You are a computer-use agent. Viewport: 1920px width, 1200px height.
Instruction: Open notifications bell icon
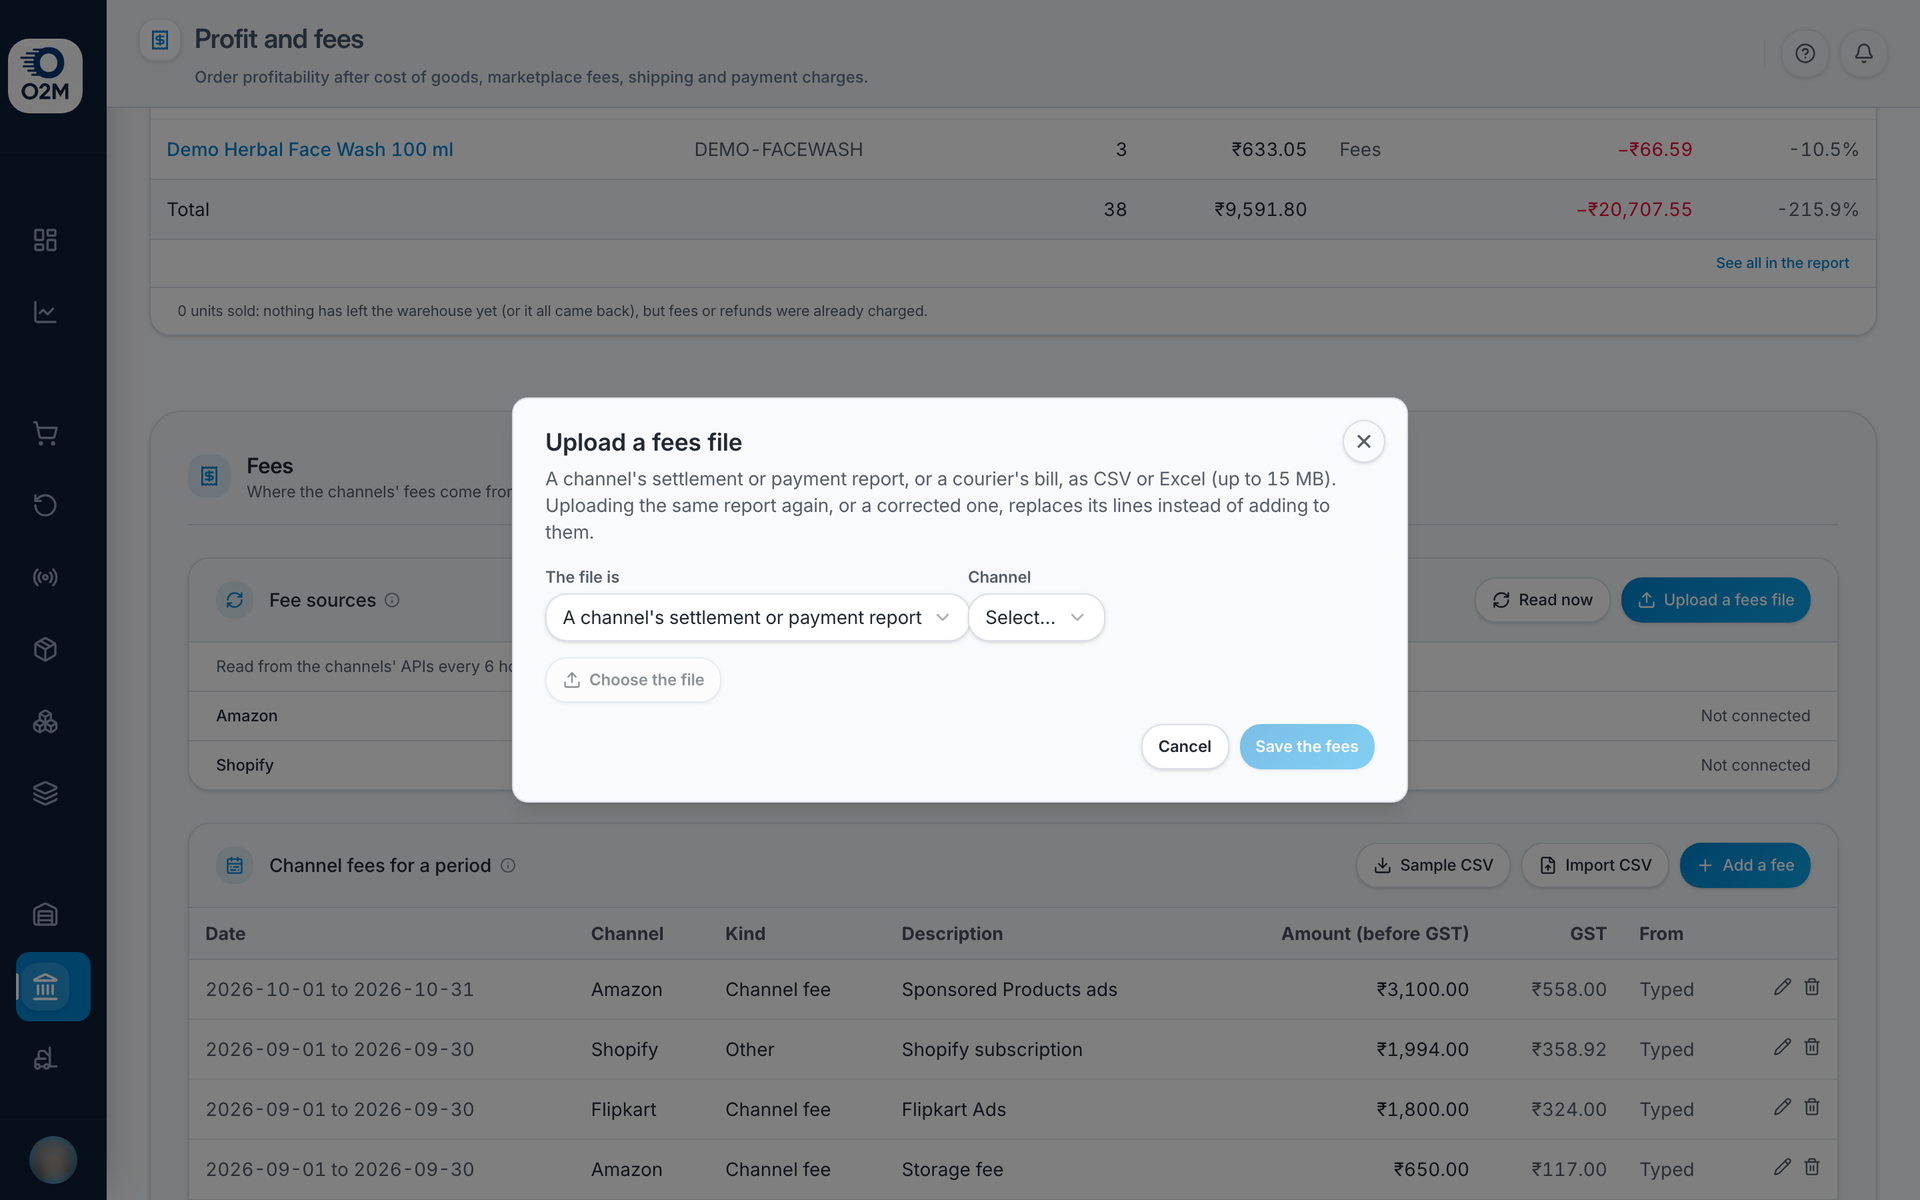coord(1863,54)
